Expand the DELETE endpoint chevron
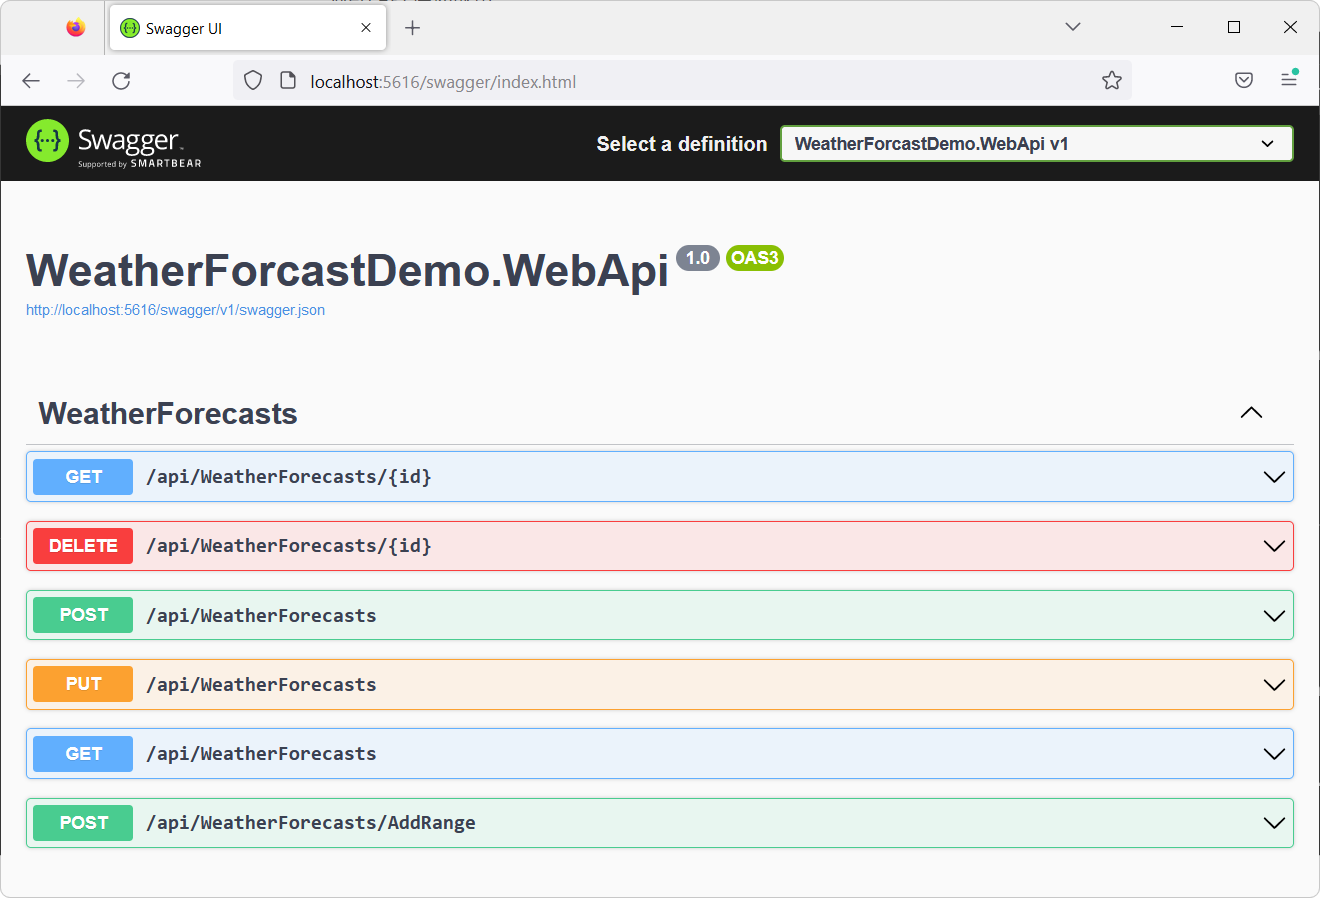The width and height of the screenshot is (1320, 898). tap(1274, 546)
